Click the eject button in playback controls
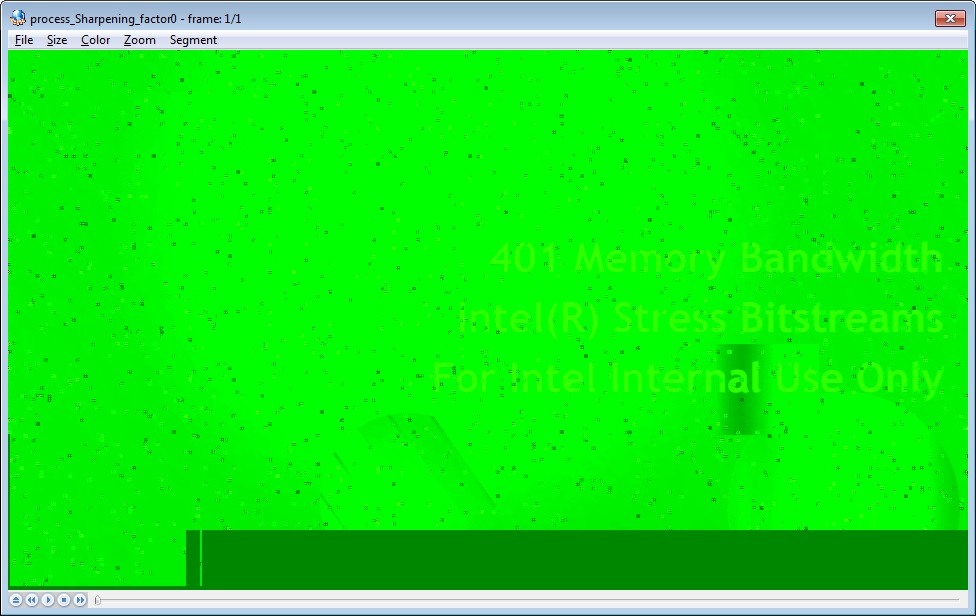Screen dimensions: 976x616 [16, 600]
